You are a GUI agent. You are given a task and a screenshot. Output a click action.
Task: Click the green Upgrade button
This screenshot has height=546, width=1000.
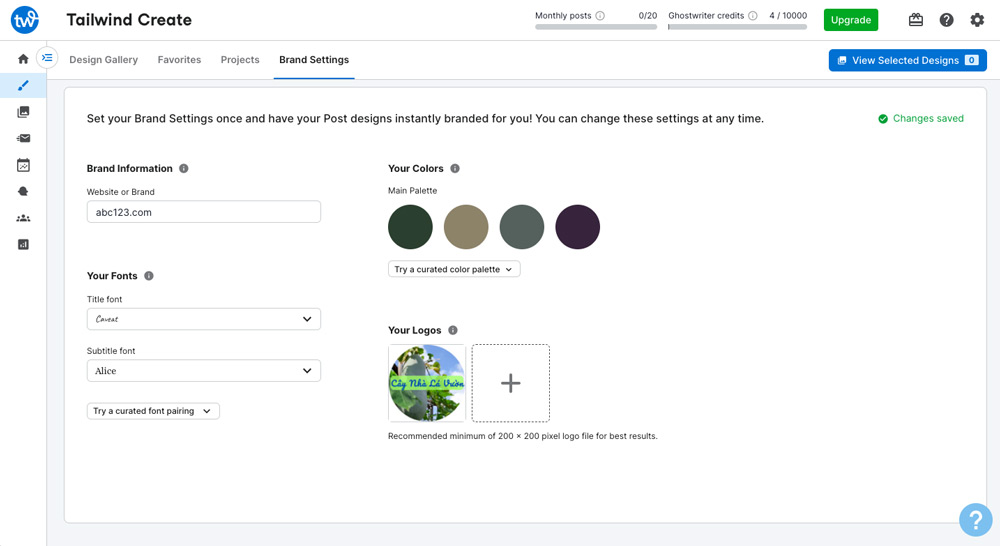click(851, 20)
